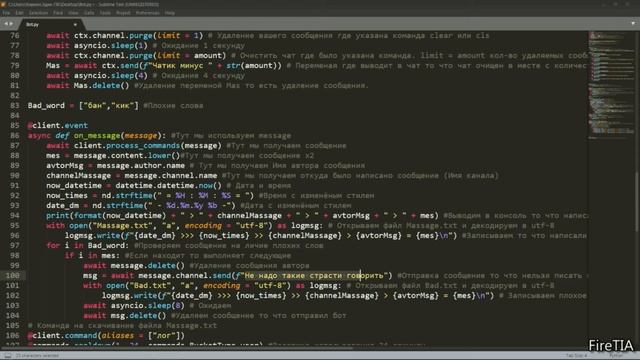Go to next tab with right arrow
Image resolution: width=640 pixels, height=360 pixels.
pyautogui.click(x=11, y=24)
